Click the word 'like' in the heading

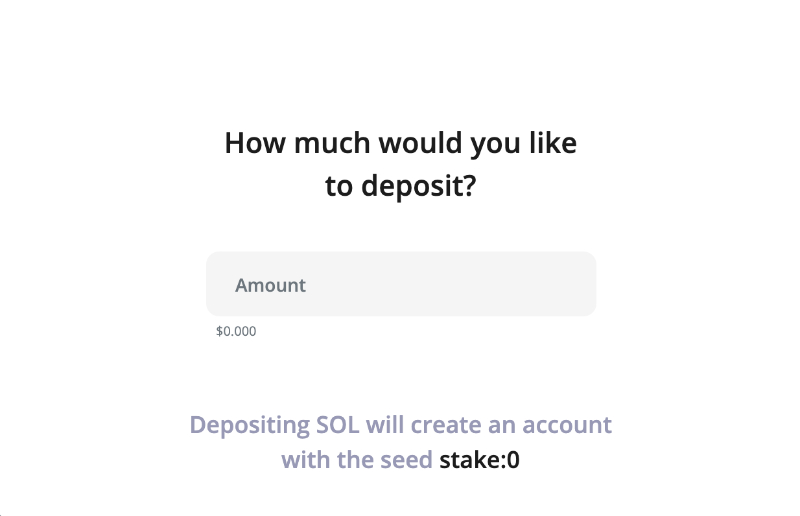(x=553, y=143)
